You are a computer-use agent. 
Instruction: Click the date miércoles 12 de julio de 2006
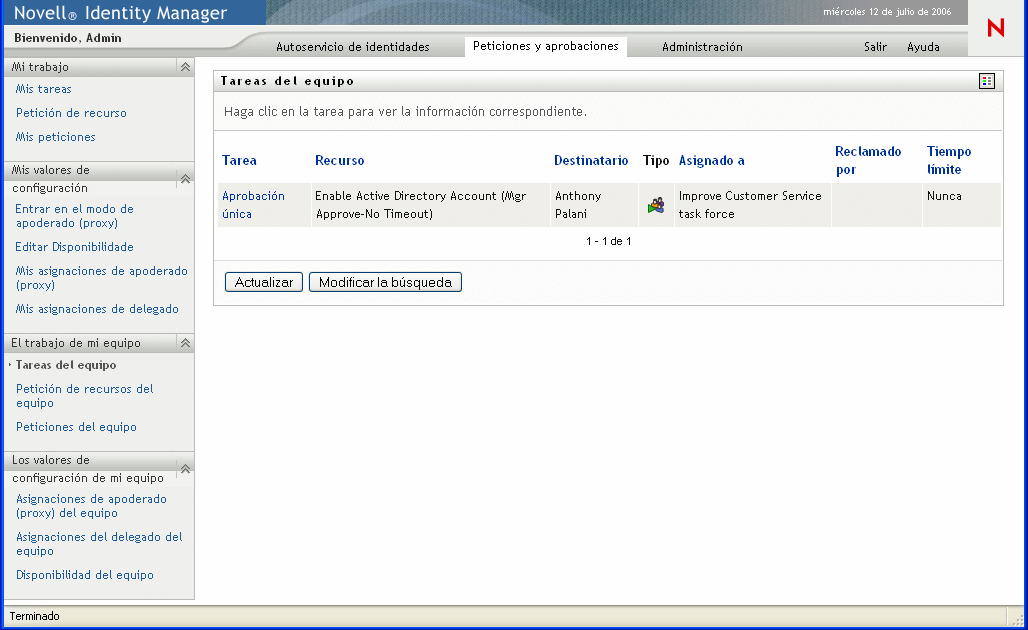click(x=887, y=12)
